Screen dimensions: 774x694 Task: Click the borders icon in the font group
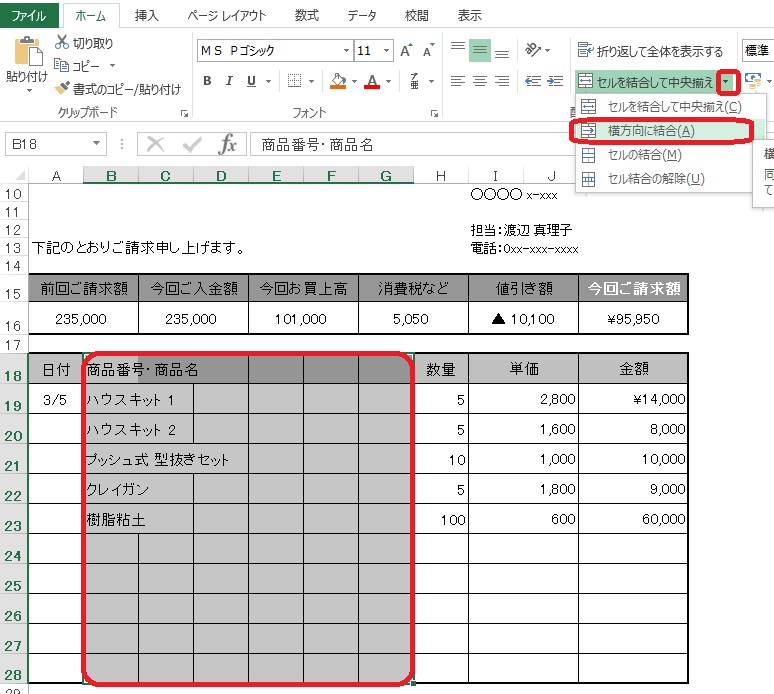click(293, 81)
